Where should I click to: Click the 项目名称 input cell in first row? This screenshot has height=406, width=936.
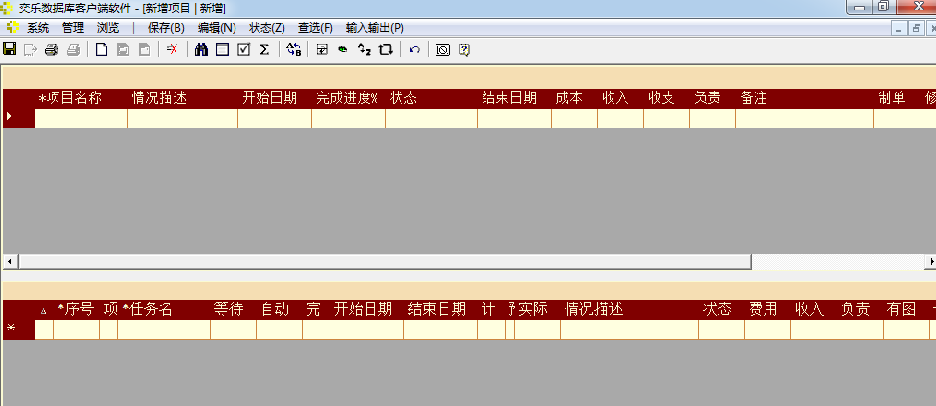click(81, 118)
